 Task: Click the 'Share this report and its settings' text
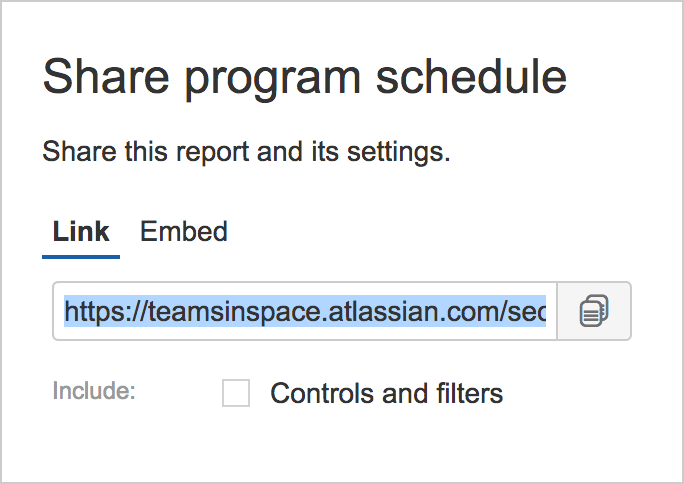point(246,152)
